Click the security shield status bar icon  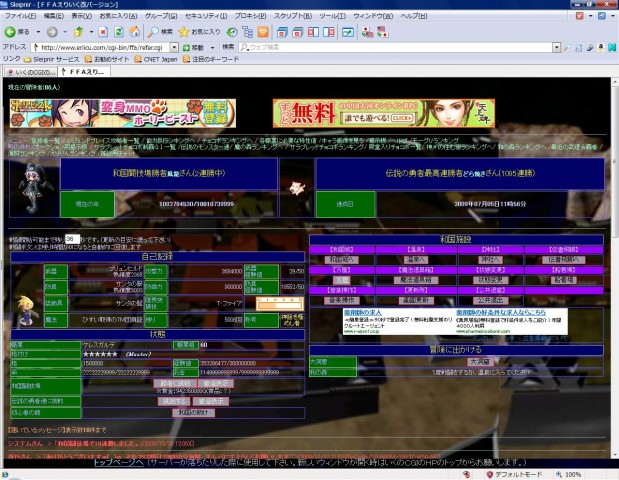pyautogui.click(x=490, y=474)
